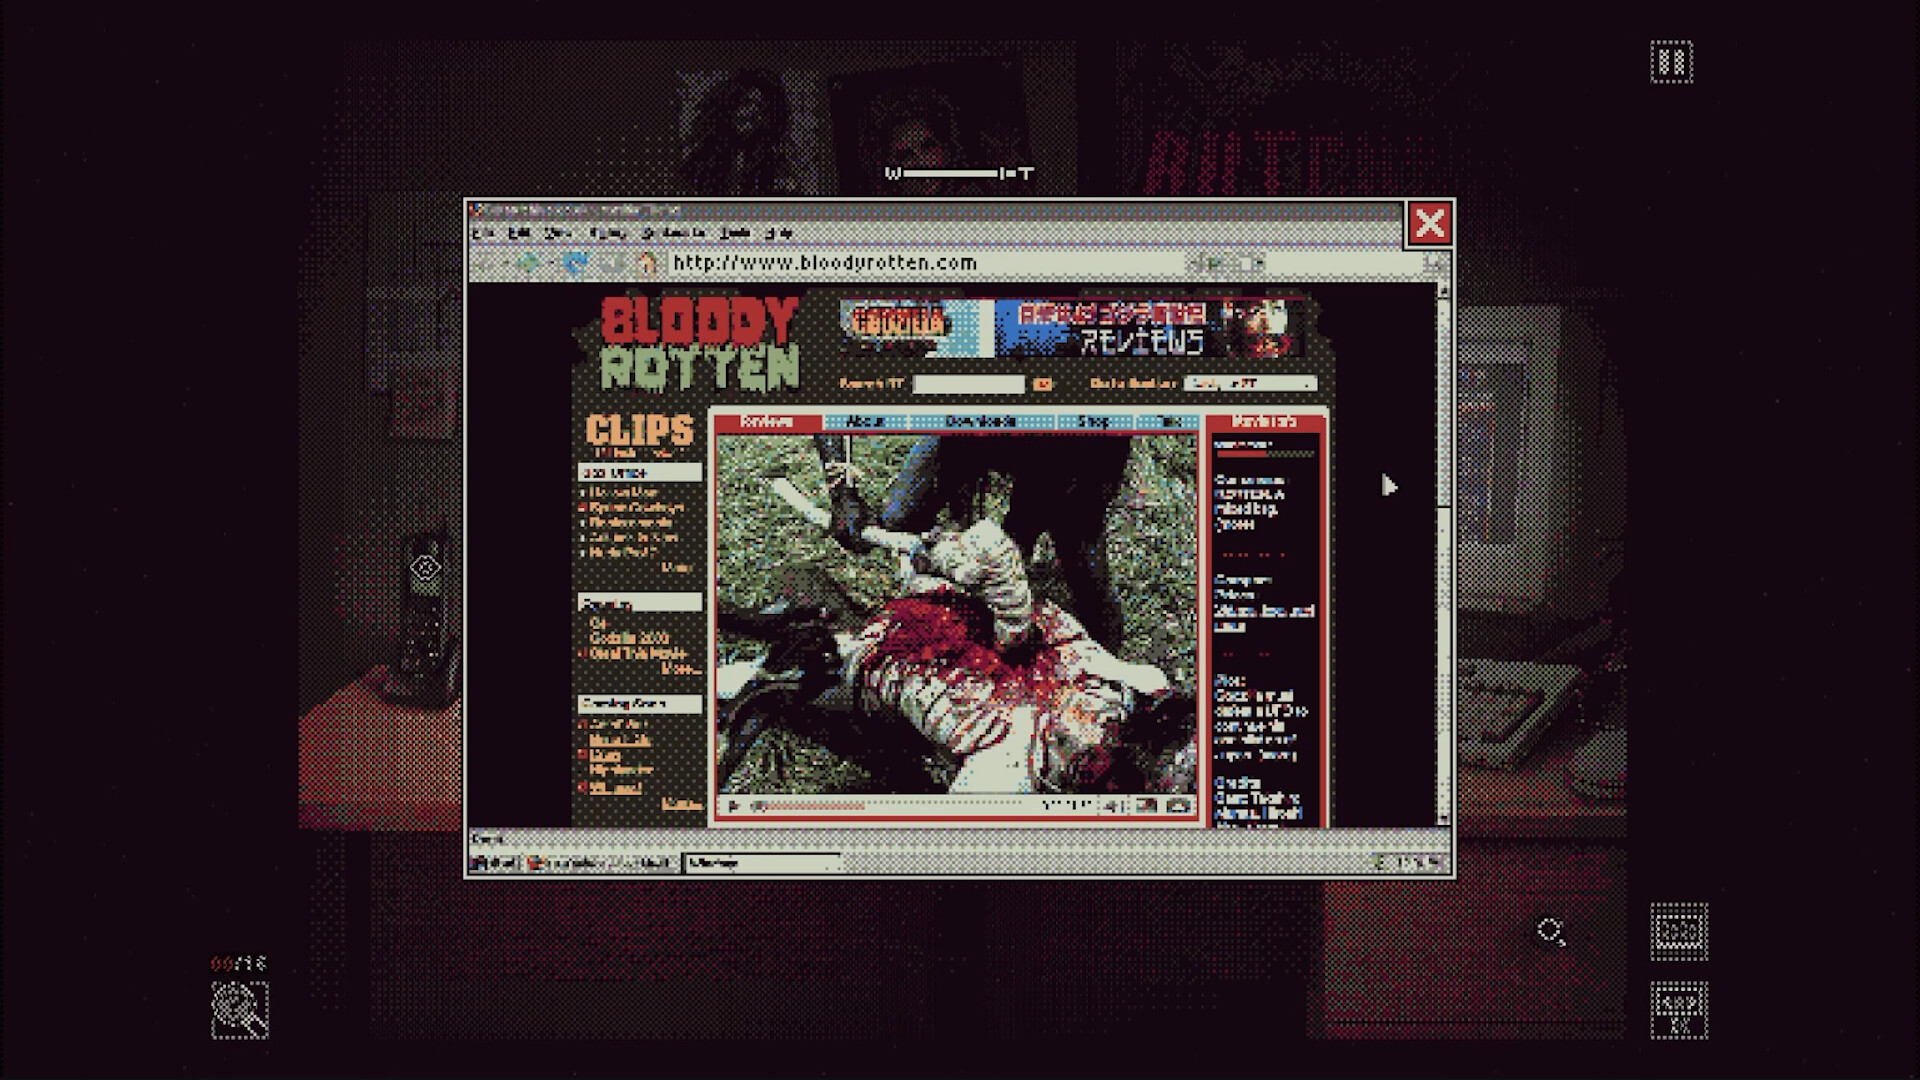
Task: Click the CLIPS heading in the sidebar
Action: pyautogui.click(x=640, y=430)
